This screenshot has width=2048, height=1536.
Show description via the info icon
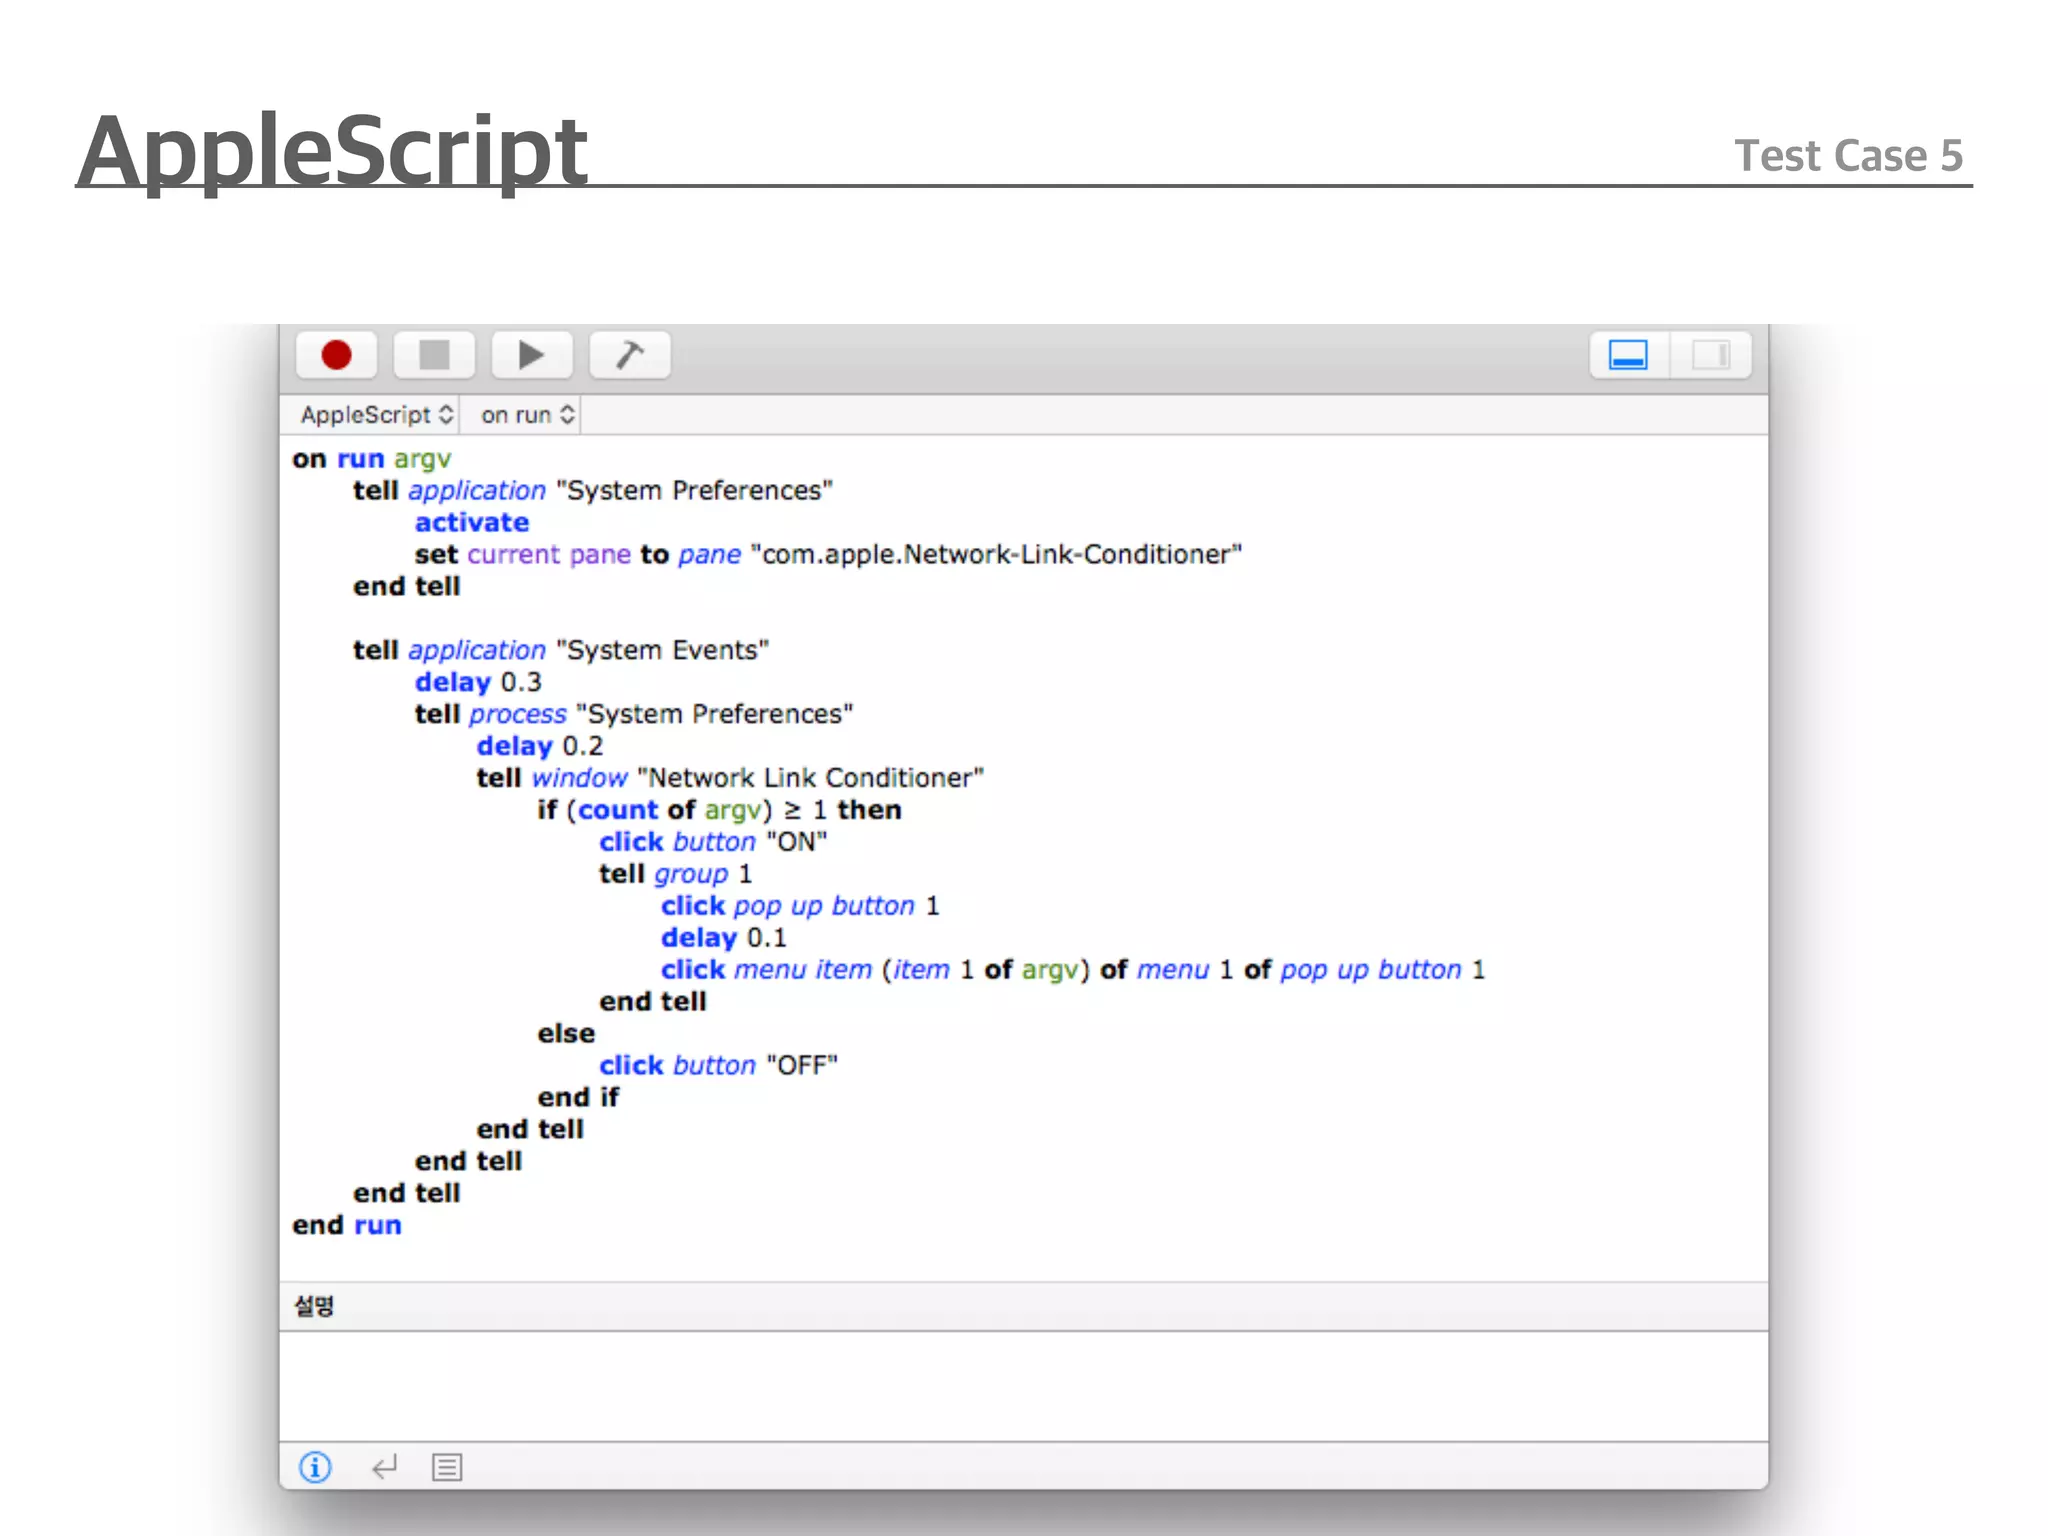point(315,1467)
